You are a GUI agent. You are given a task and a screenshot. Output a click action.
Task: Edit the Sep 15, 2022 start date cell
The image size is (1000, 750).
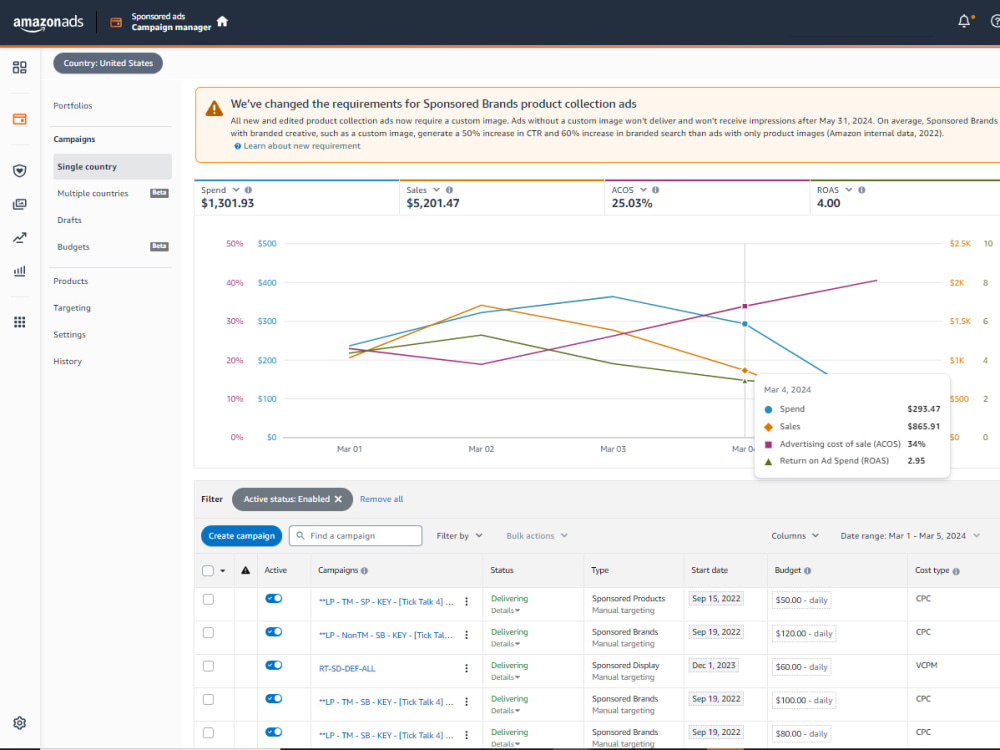coord(716,599)
